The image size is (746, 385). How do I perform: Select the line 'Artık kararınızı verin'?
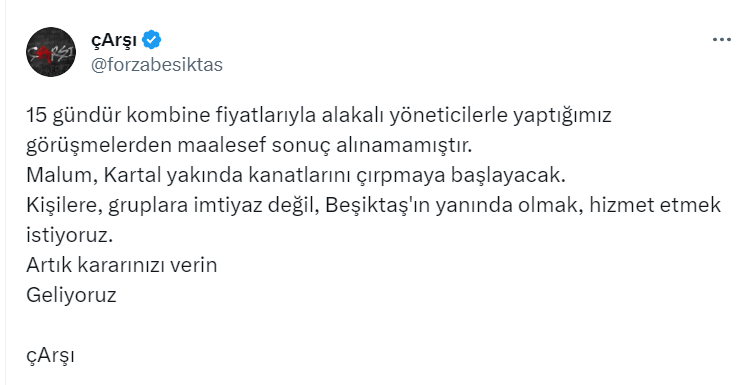122,265
